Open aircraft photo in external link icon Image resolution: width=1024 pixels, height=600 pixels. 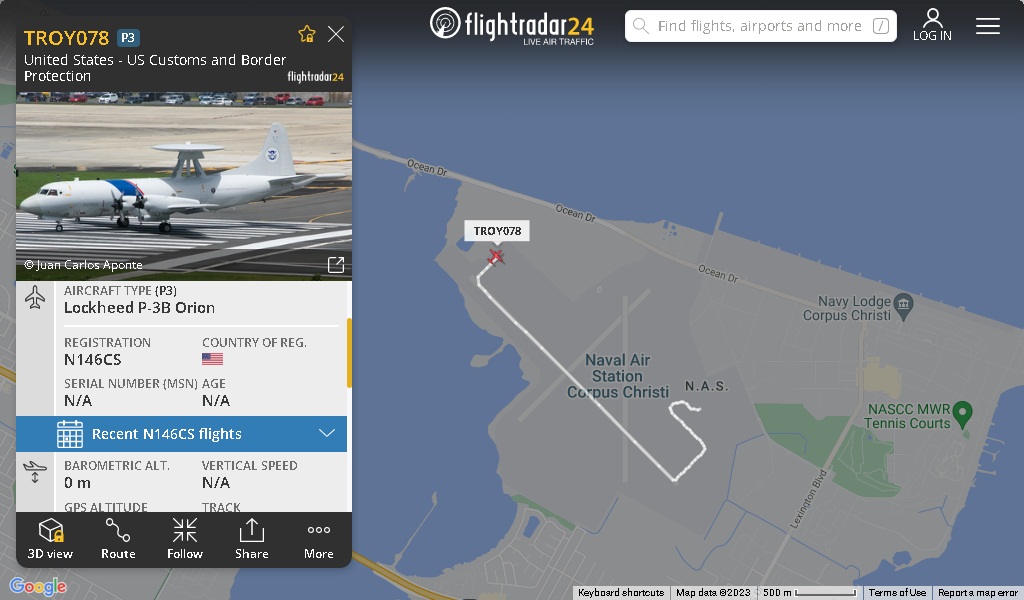[336, 264]
